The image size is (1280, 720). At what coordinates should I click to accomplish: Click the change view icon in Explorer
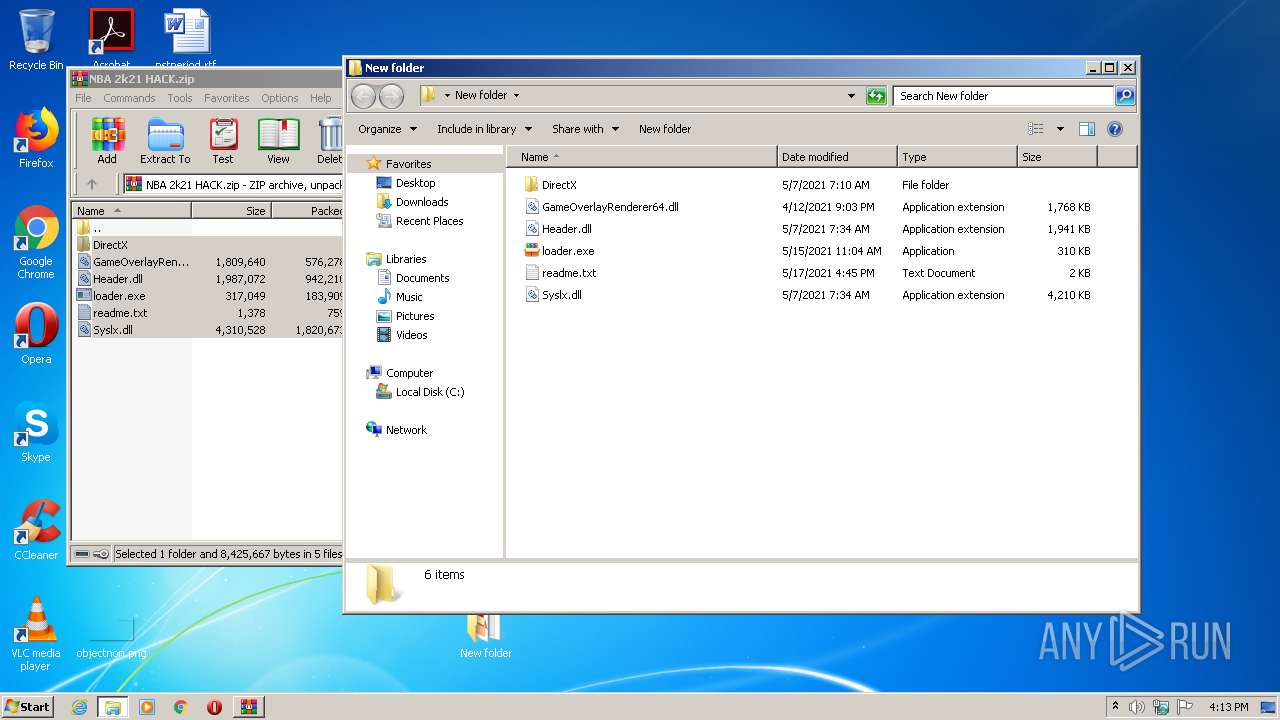1036,129
